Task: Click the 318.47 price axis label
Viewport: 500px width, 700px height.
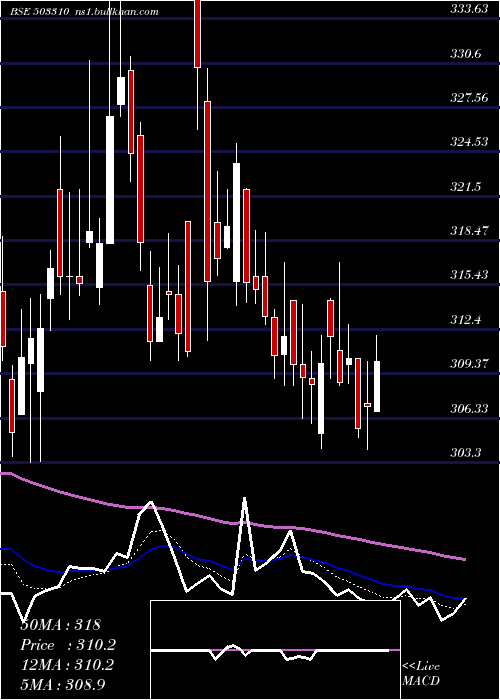Action: pos(469,231)
